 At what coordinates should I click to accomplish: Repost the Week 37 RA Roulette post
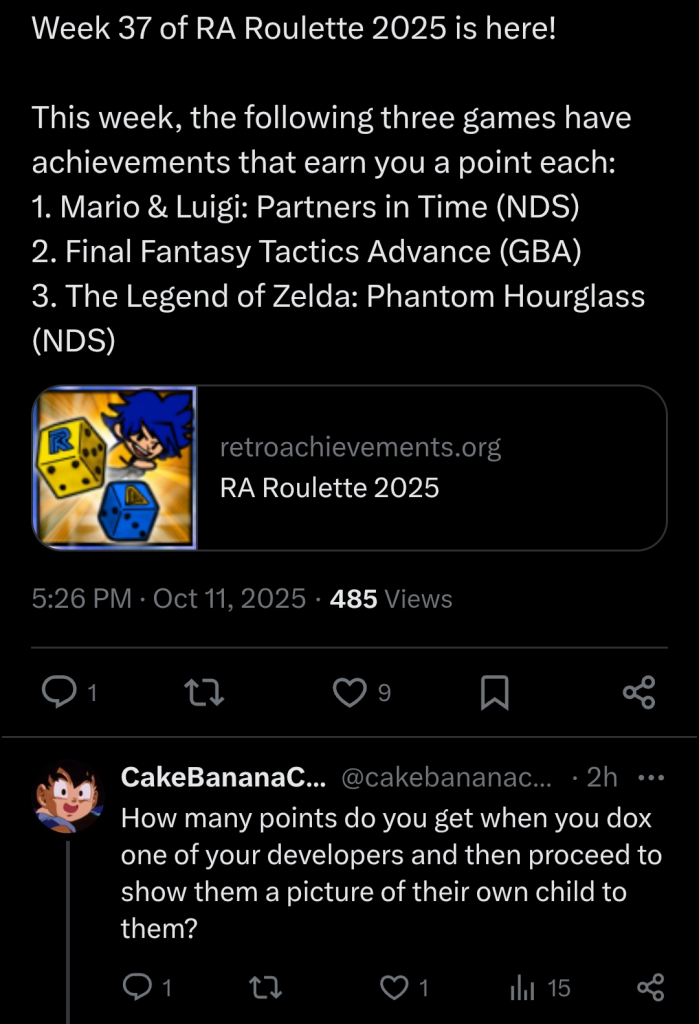click(206, 692)
